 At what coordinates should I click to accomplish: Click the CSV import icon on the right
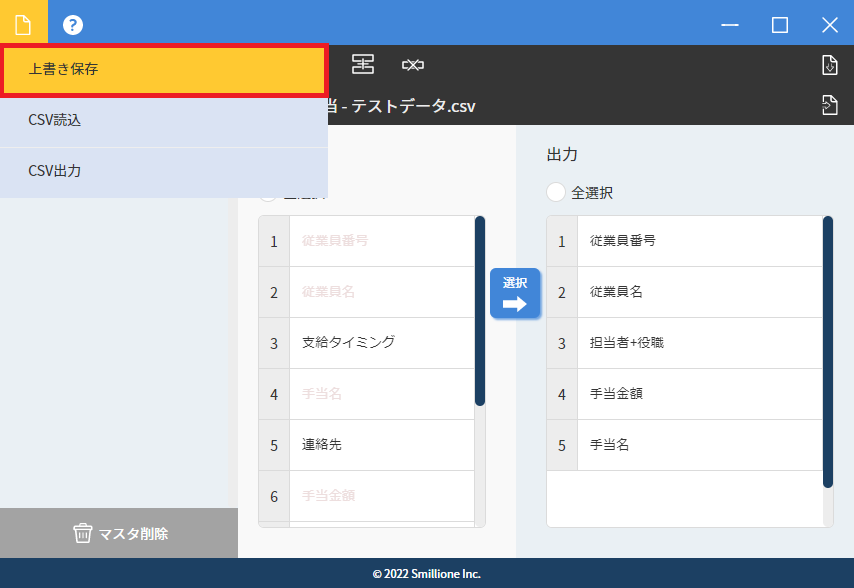[x=829, y=64]
